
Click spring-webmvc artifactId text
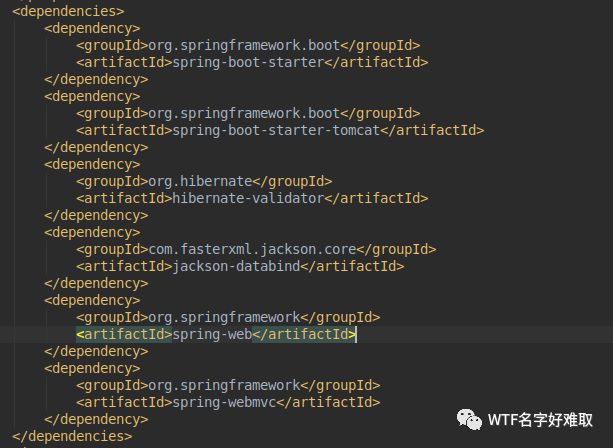click(x=224, y=402)
